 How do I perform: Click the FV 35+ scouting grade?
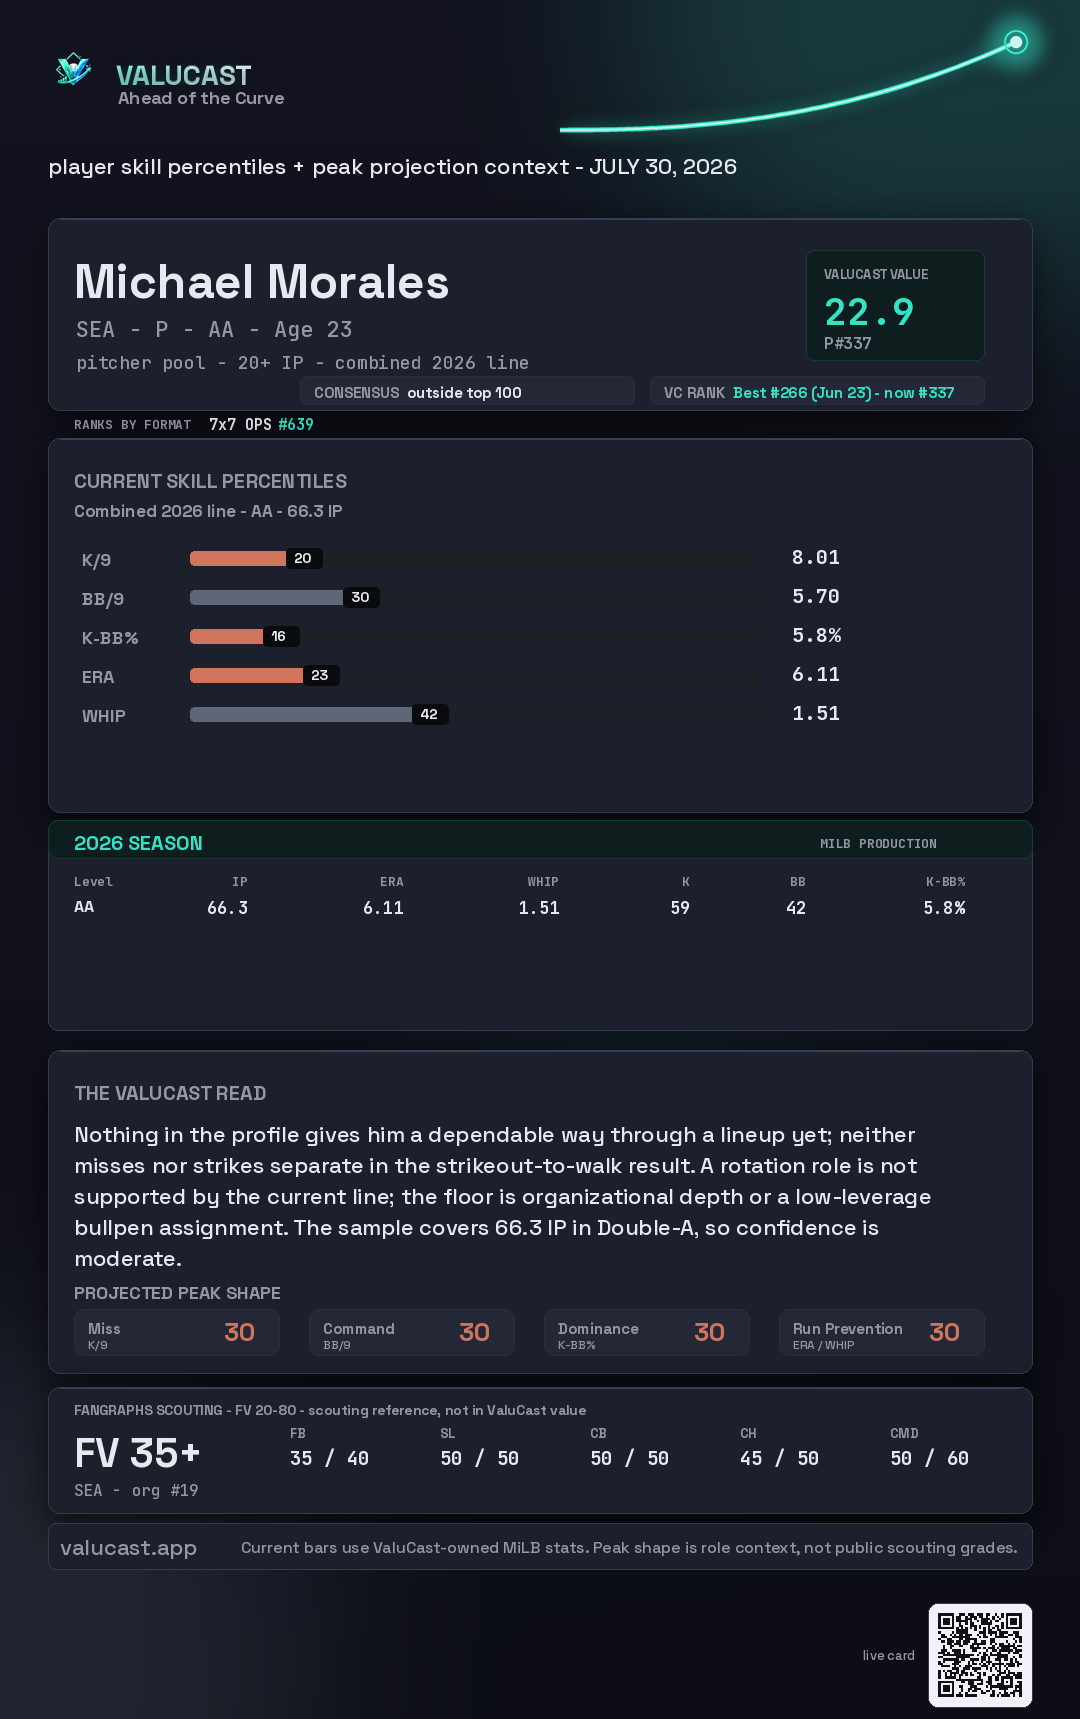137,1453
